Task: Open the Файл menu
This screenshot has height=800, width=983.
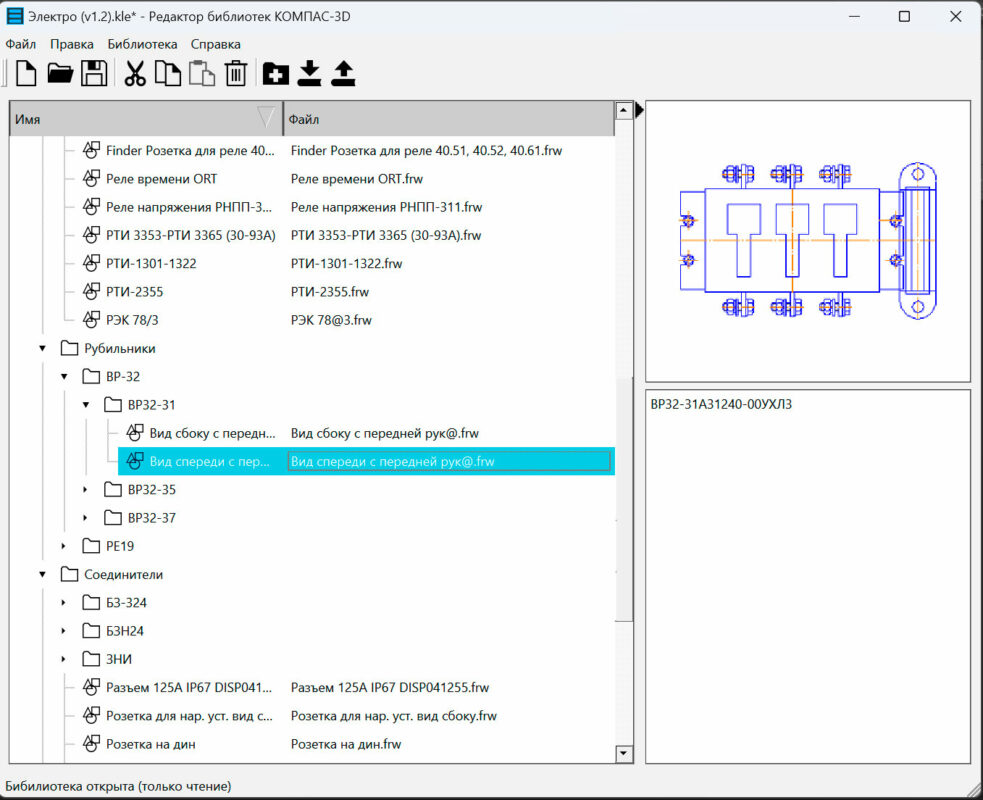Action: (21, 44)
